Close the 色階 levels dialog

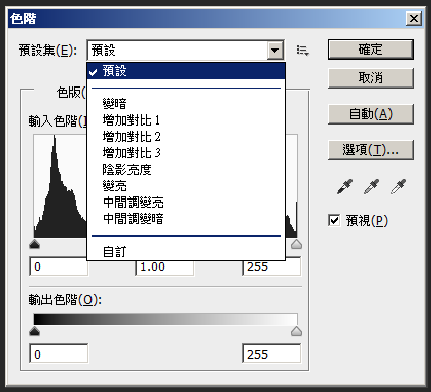pyautogui.click(x=414, y=18)
